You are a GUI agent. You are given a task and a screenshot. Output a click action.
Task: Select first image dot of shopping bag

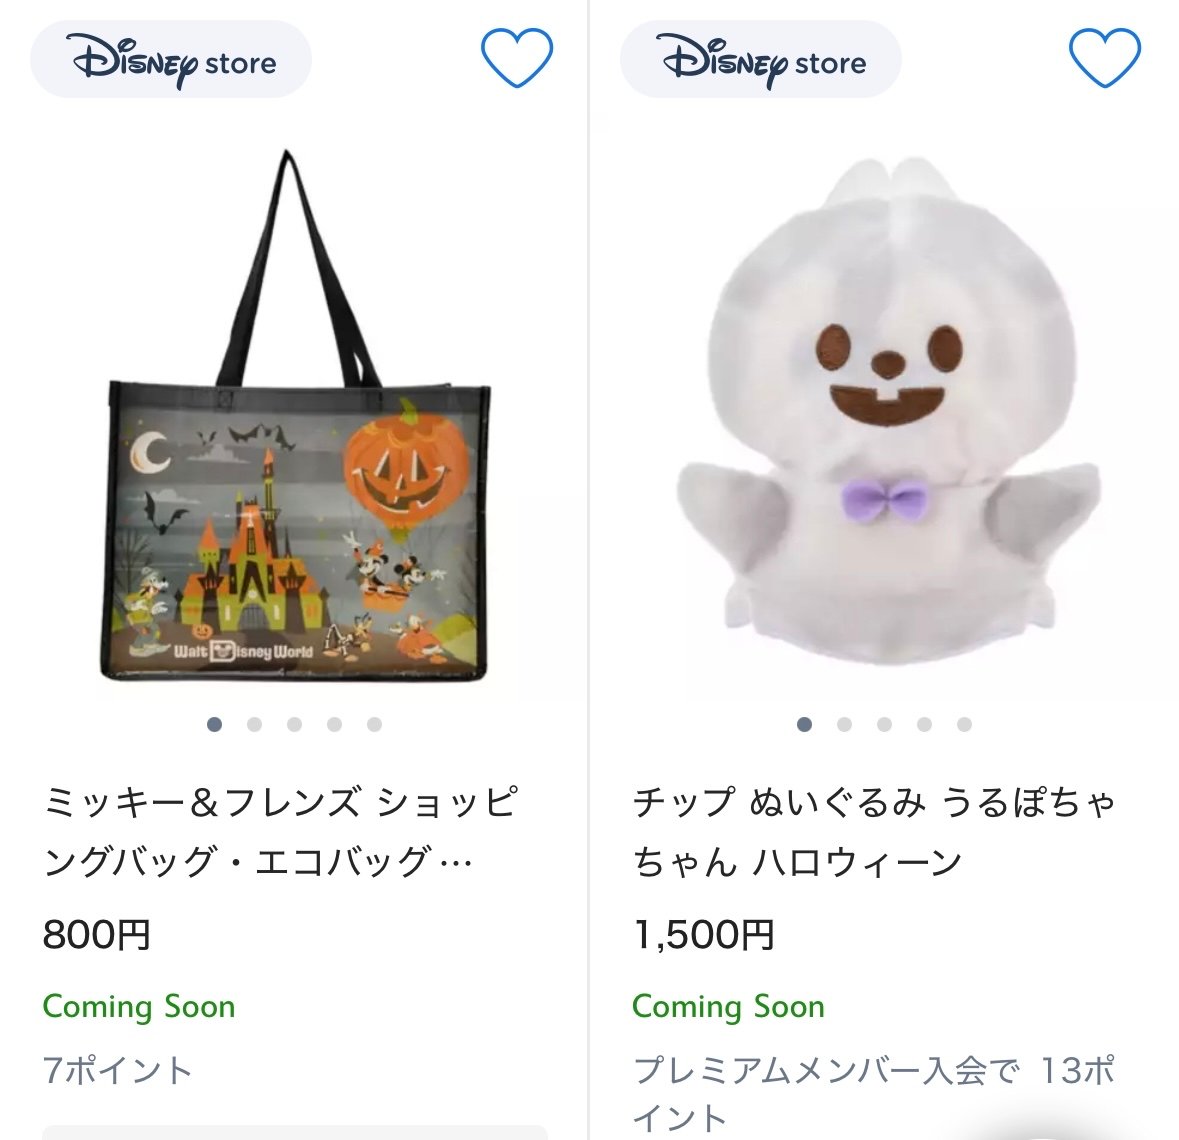[x=214, y=724]
